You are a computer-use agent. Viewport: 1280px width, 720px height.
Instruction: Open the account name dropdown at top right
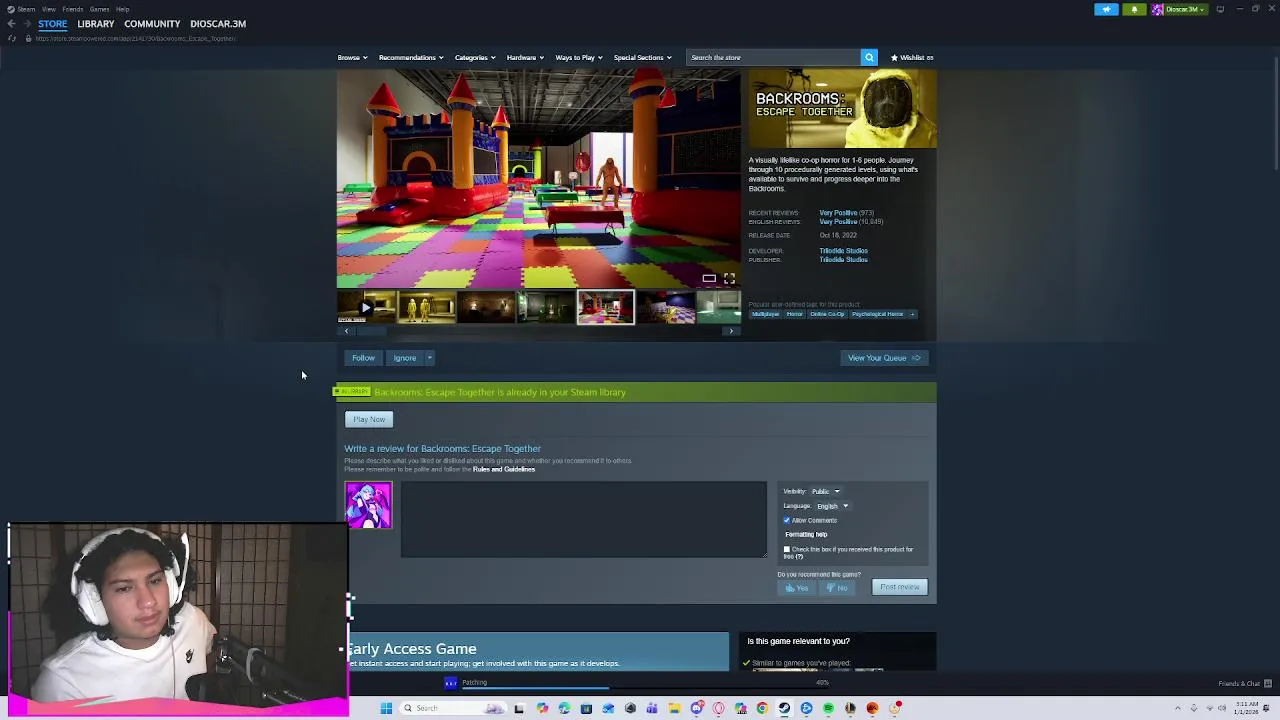(1179, 9)
